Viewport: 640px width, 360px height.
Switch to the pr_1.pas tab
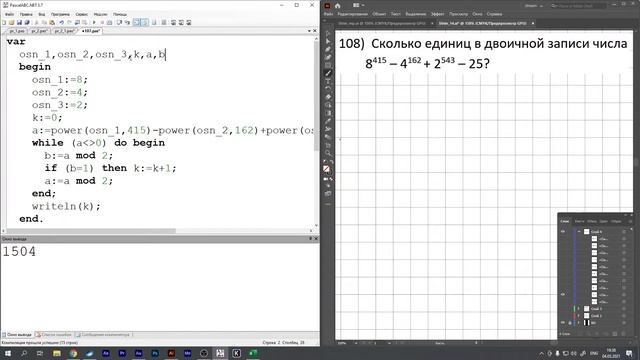coord(17,31)
